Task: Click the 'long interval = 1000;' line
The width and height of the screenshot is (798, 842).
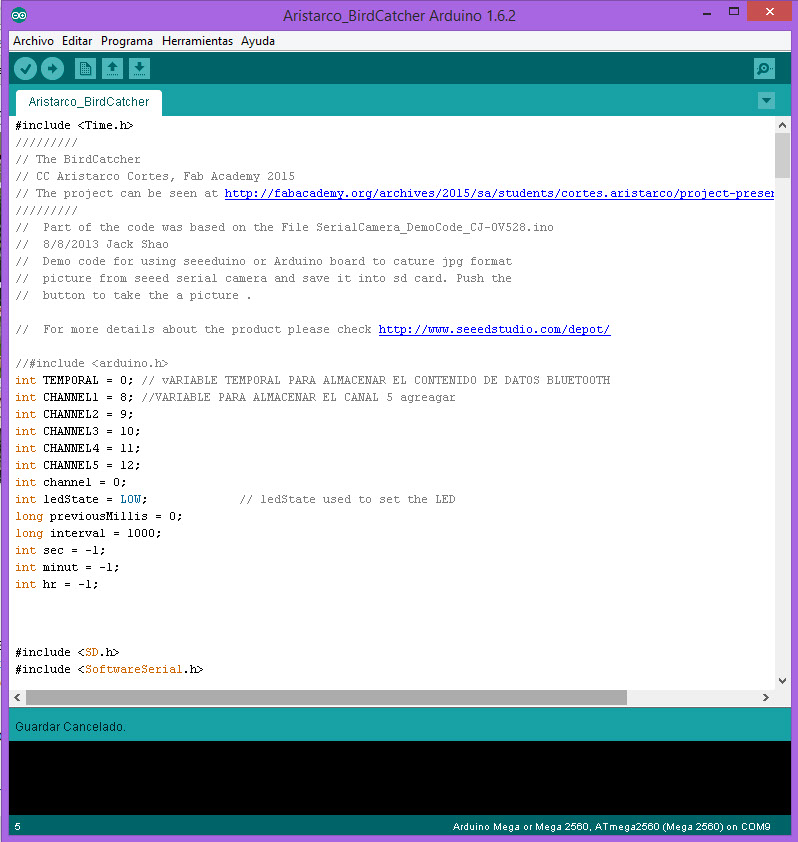Action: (88, 533)
